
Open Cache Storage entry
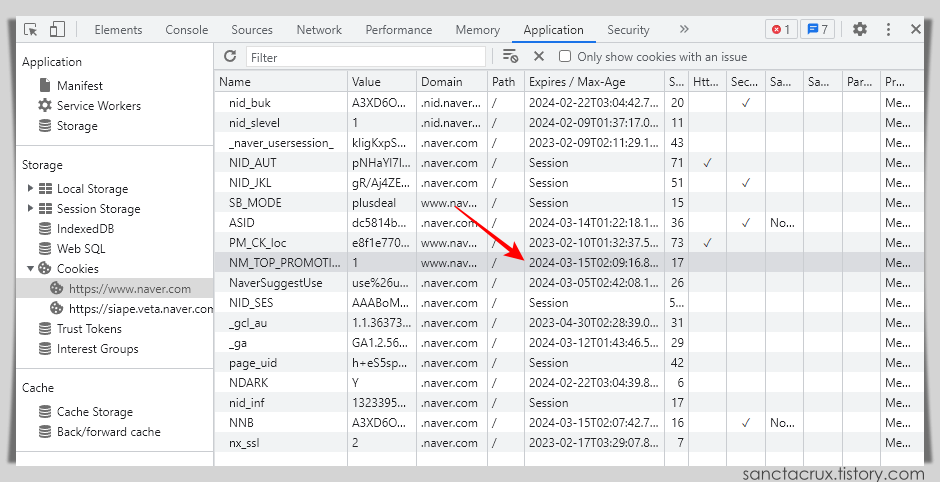[86, 412]
